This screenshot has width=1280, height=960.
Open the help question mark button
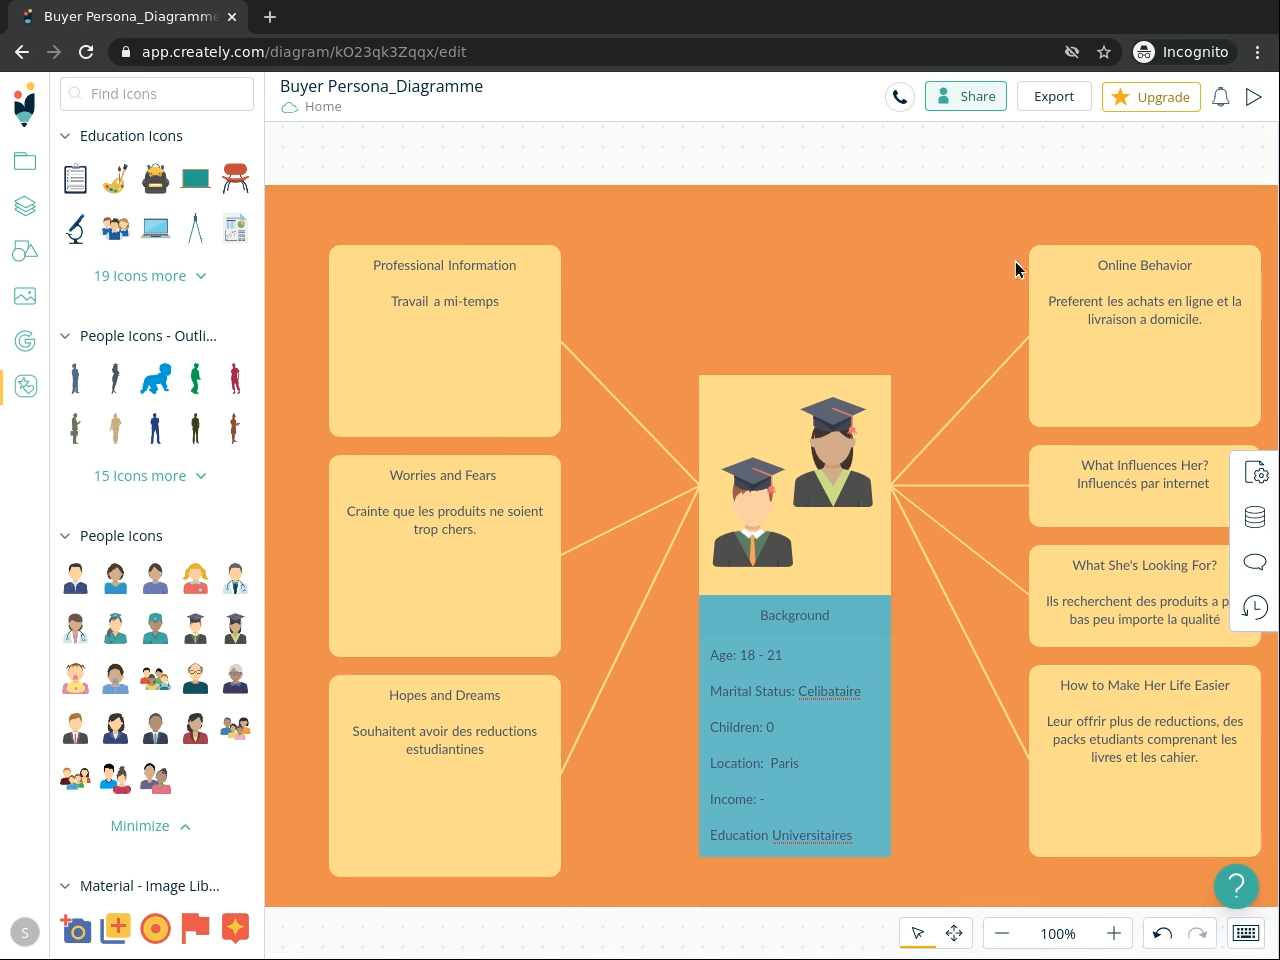(x=1236, y=886)
